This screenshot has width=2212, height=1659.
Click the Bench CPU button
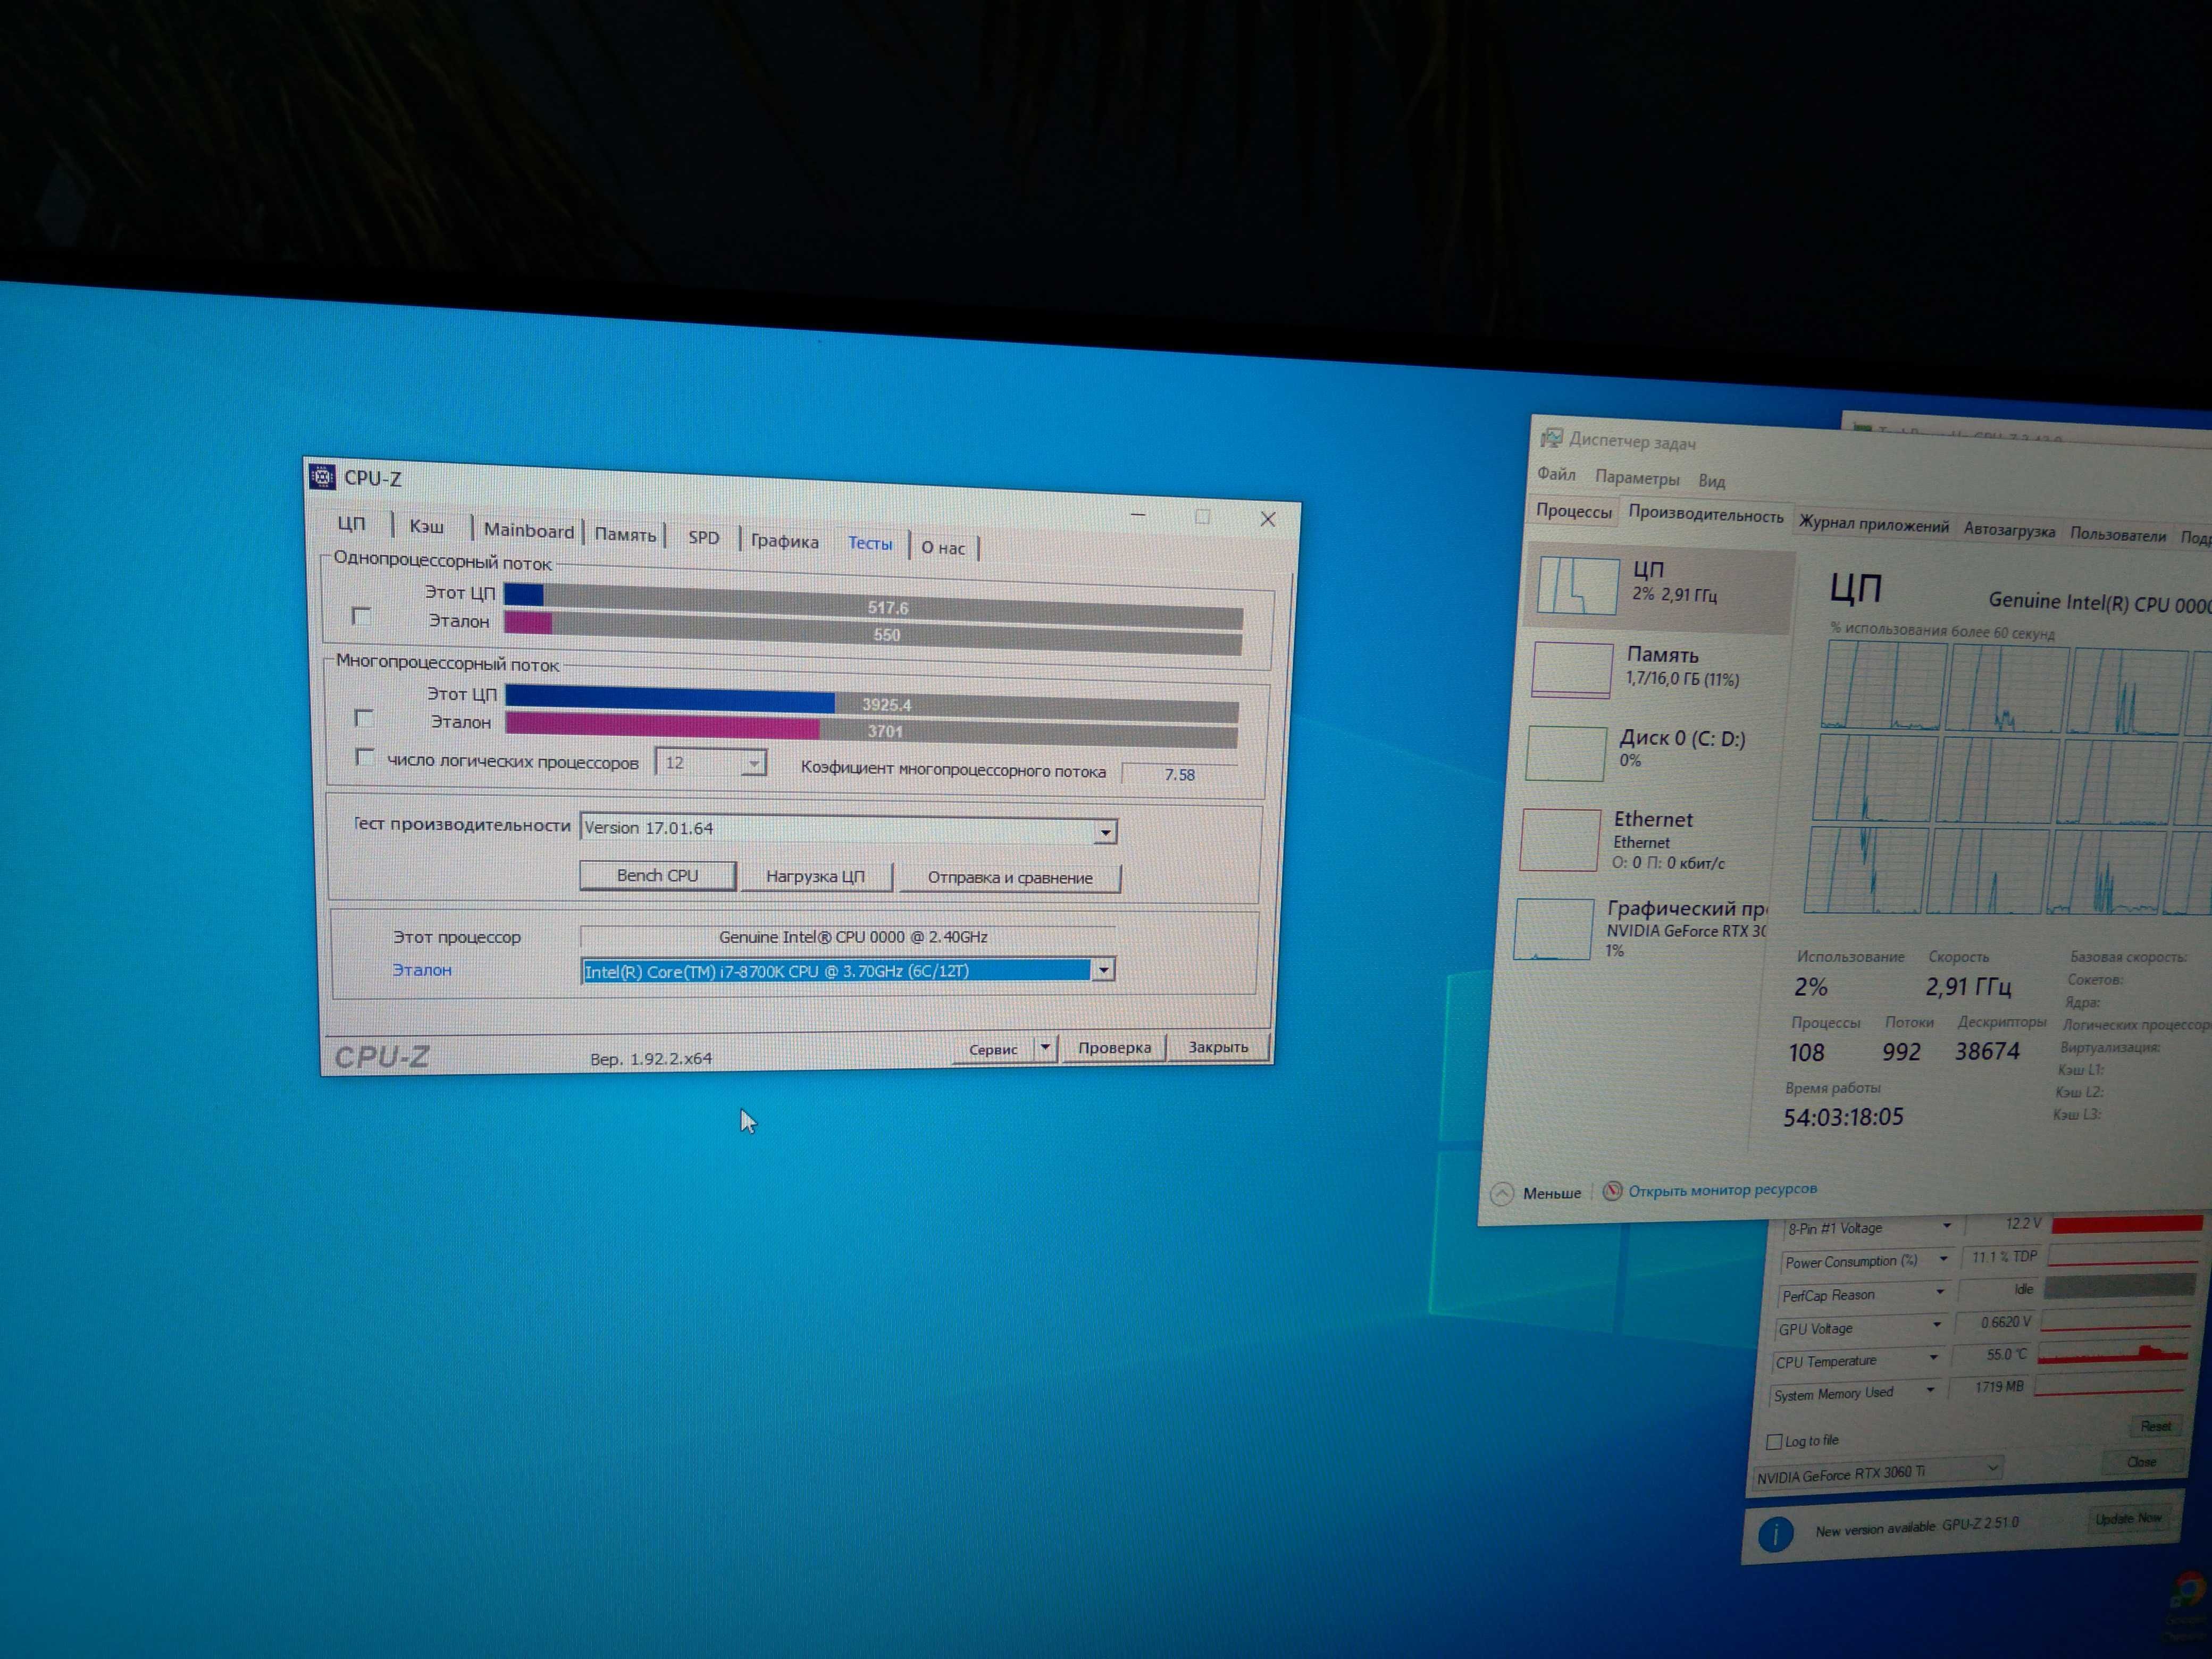pyautogui.click(x=657, y=875)
